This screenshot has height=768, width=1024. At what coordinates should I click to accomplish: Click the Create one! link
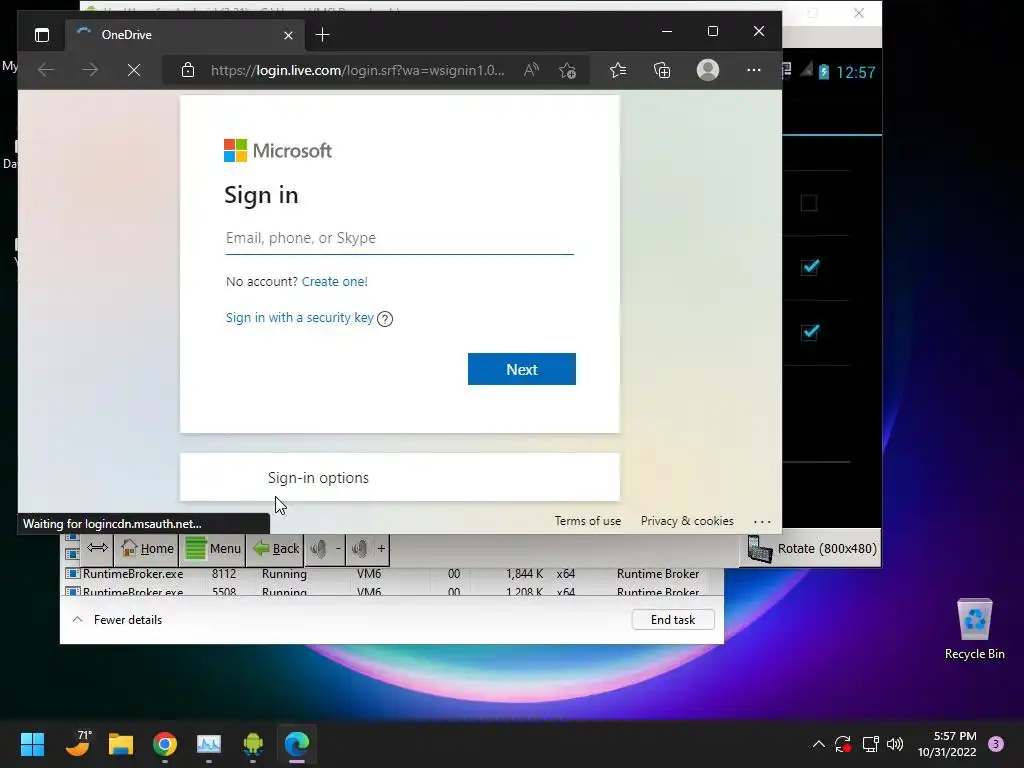334,281
